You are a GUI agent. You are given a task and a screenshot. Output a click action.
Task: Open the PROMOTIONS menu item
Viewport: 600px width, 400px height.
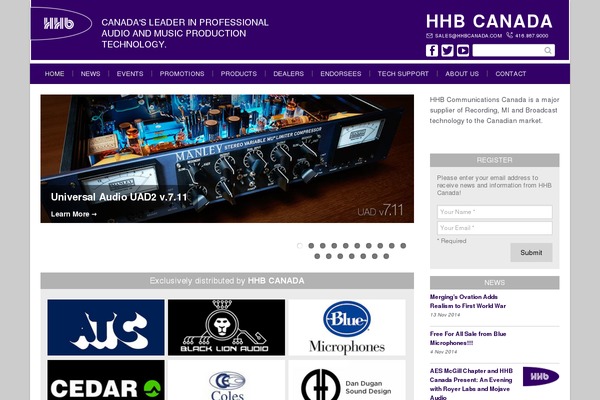point(182,74)
